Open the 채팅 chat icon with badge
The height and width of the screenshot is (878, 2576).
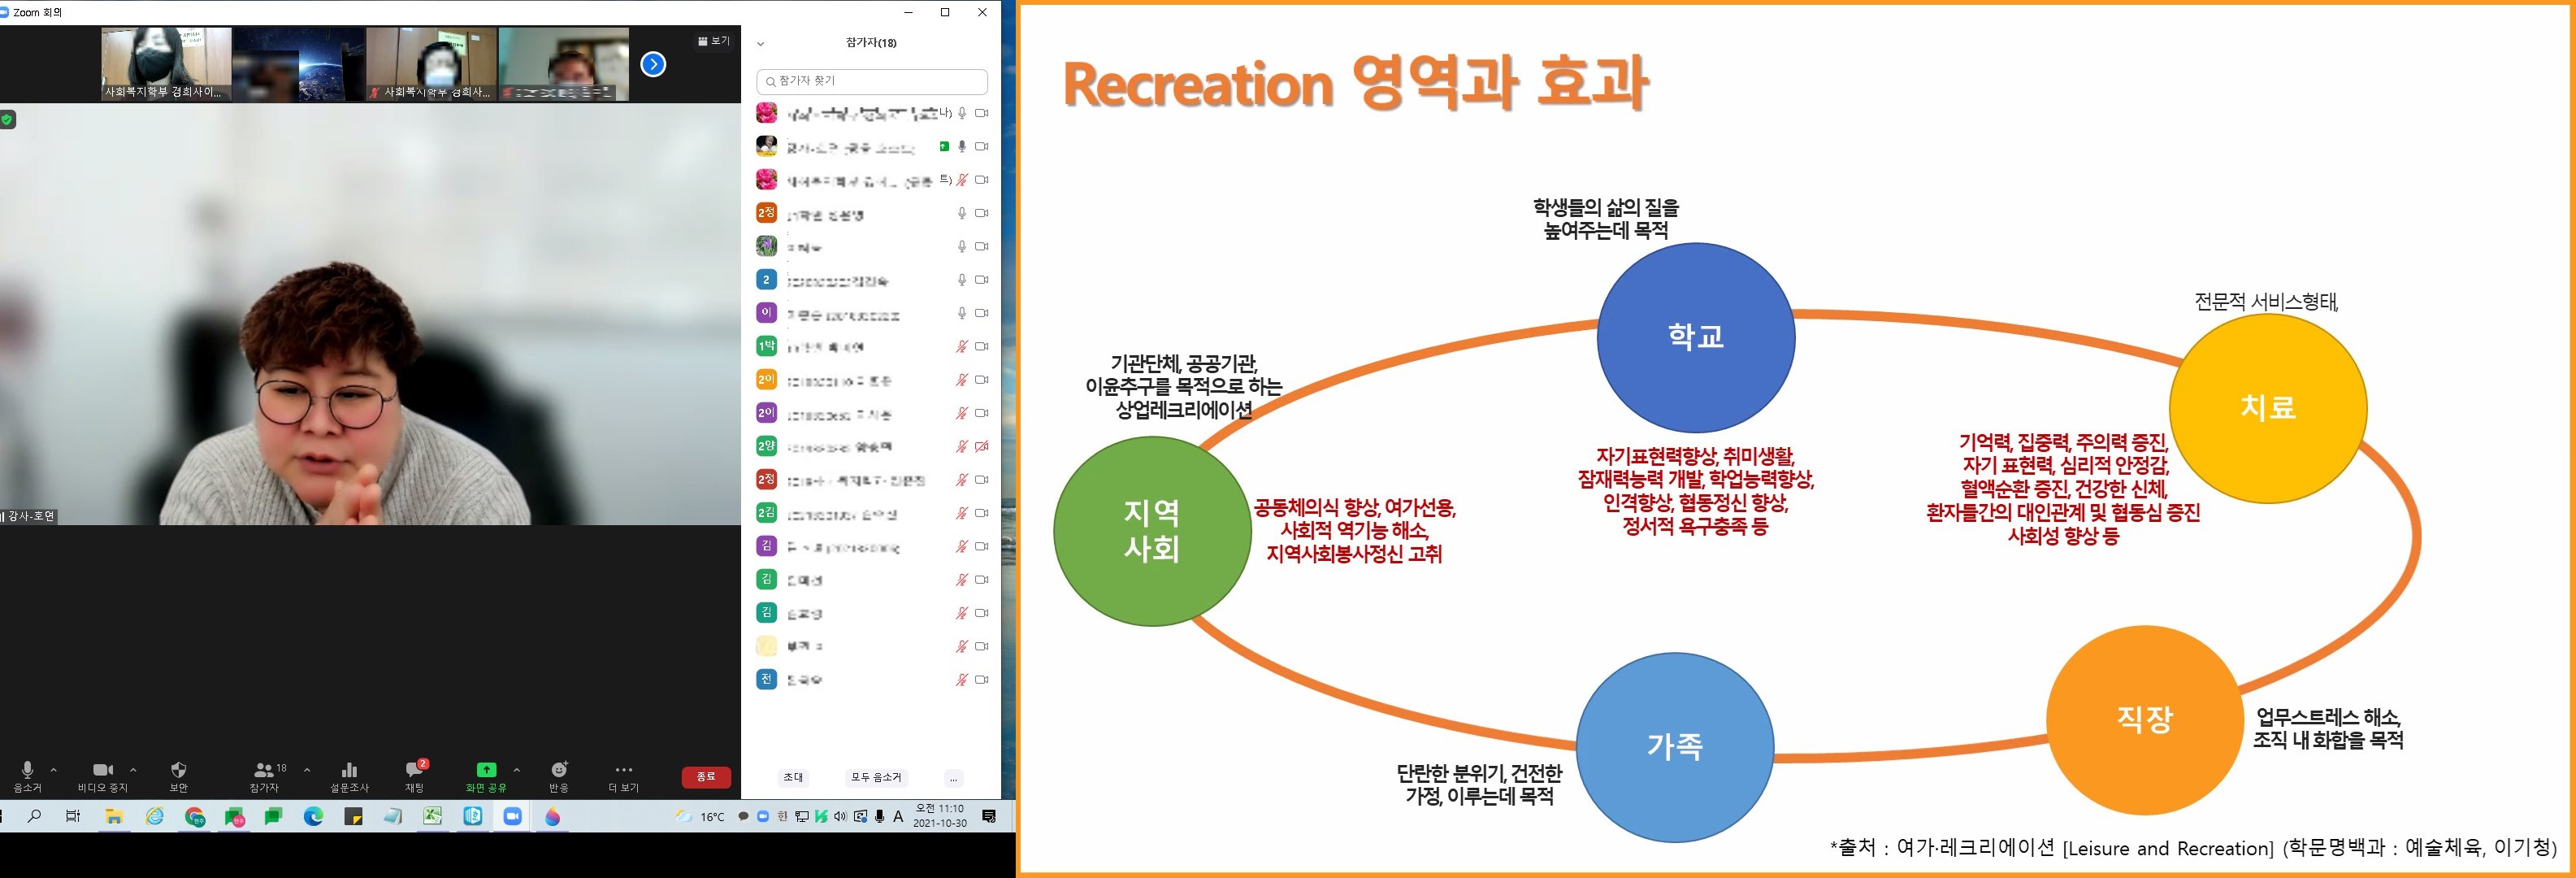coord(414,770)
